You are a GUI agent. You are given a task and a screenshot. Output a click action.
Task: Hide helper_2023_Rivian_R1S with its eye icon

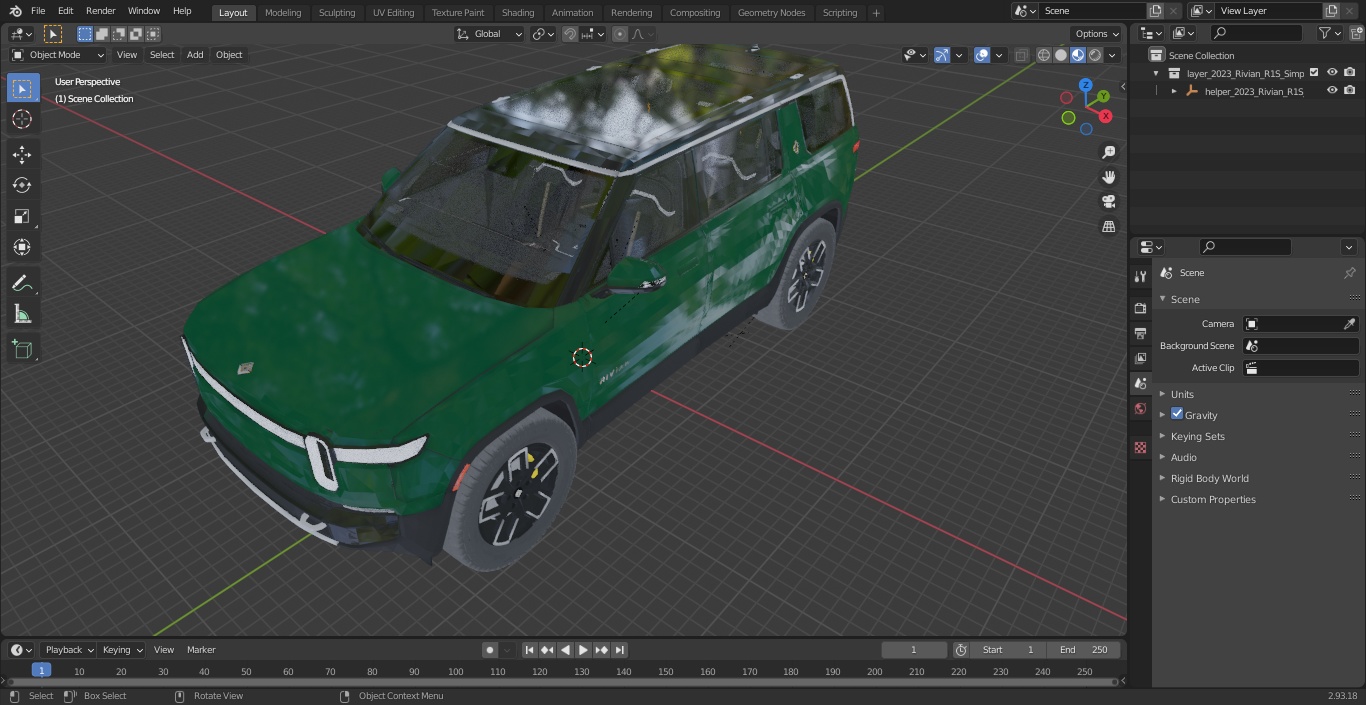point(1332,90)
